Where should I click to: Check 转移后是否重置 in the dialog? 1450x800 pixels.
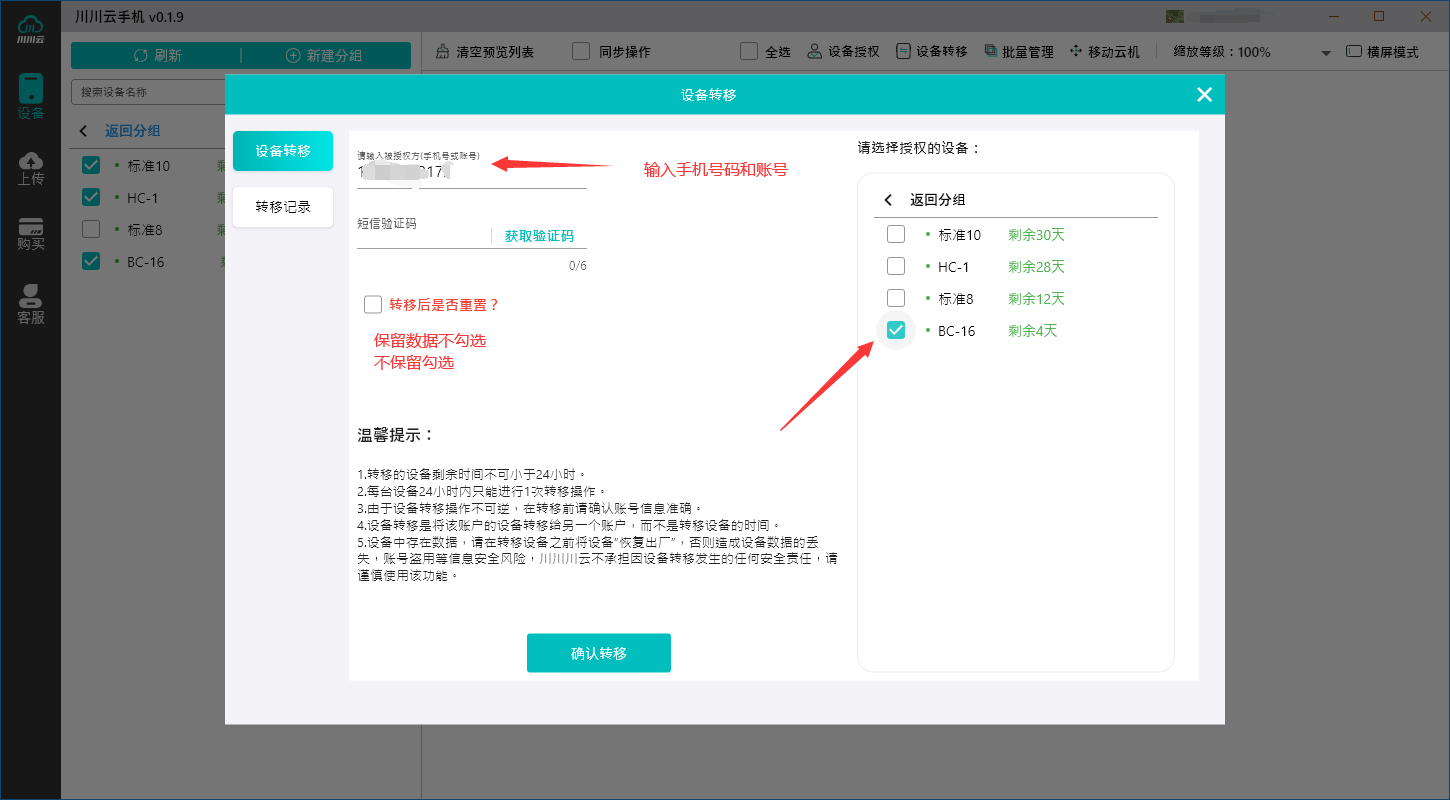pos(373,304)
